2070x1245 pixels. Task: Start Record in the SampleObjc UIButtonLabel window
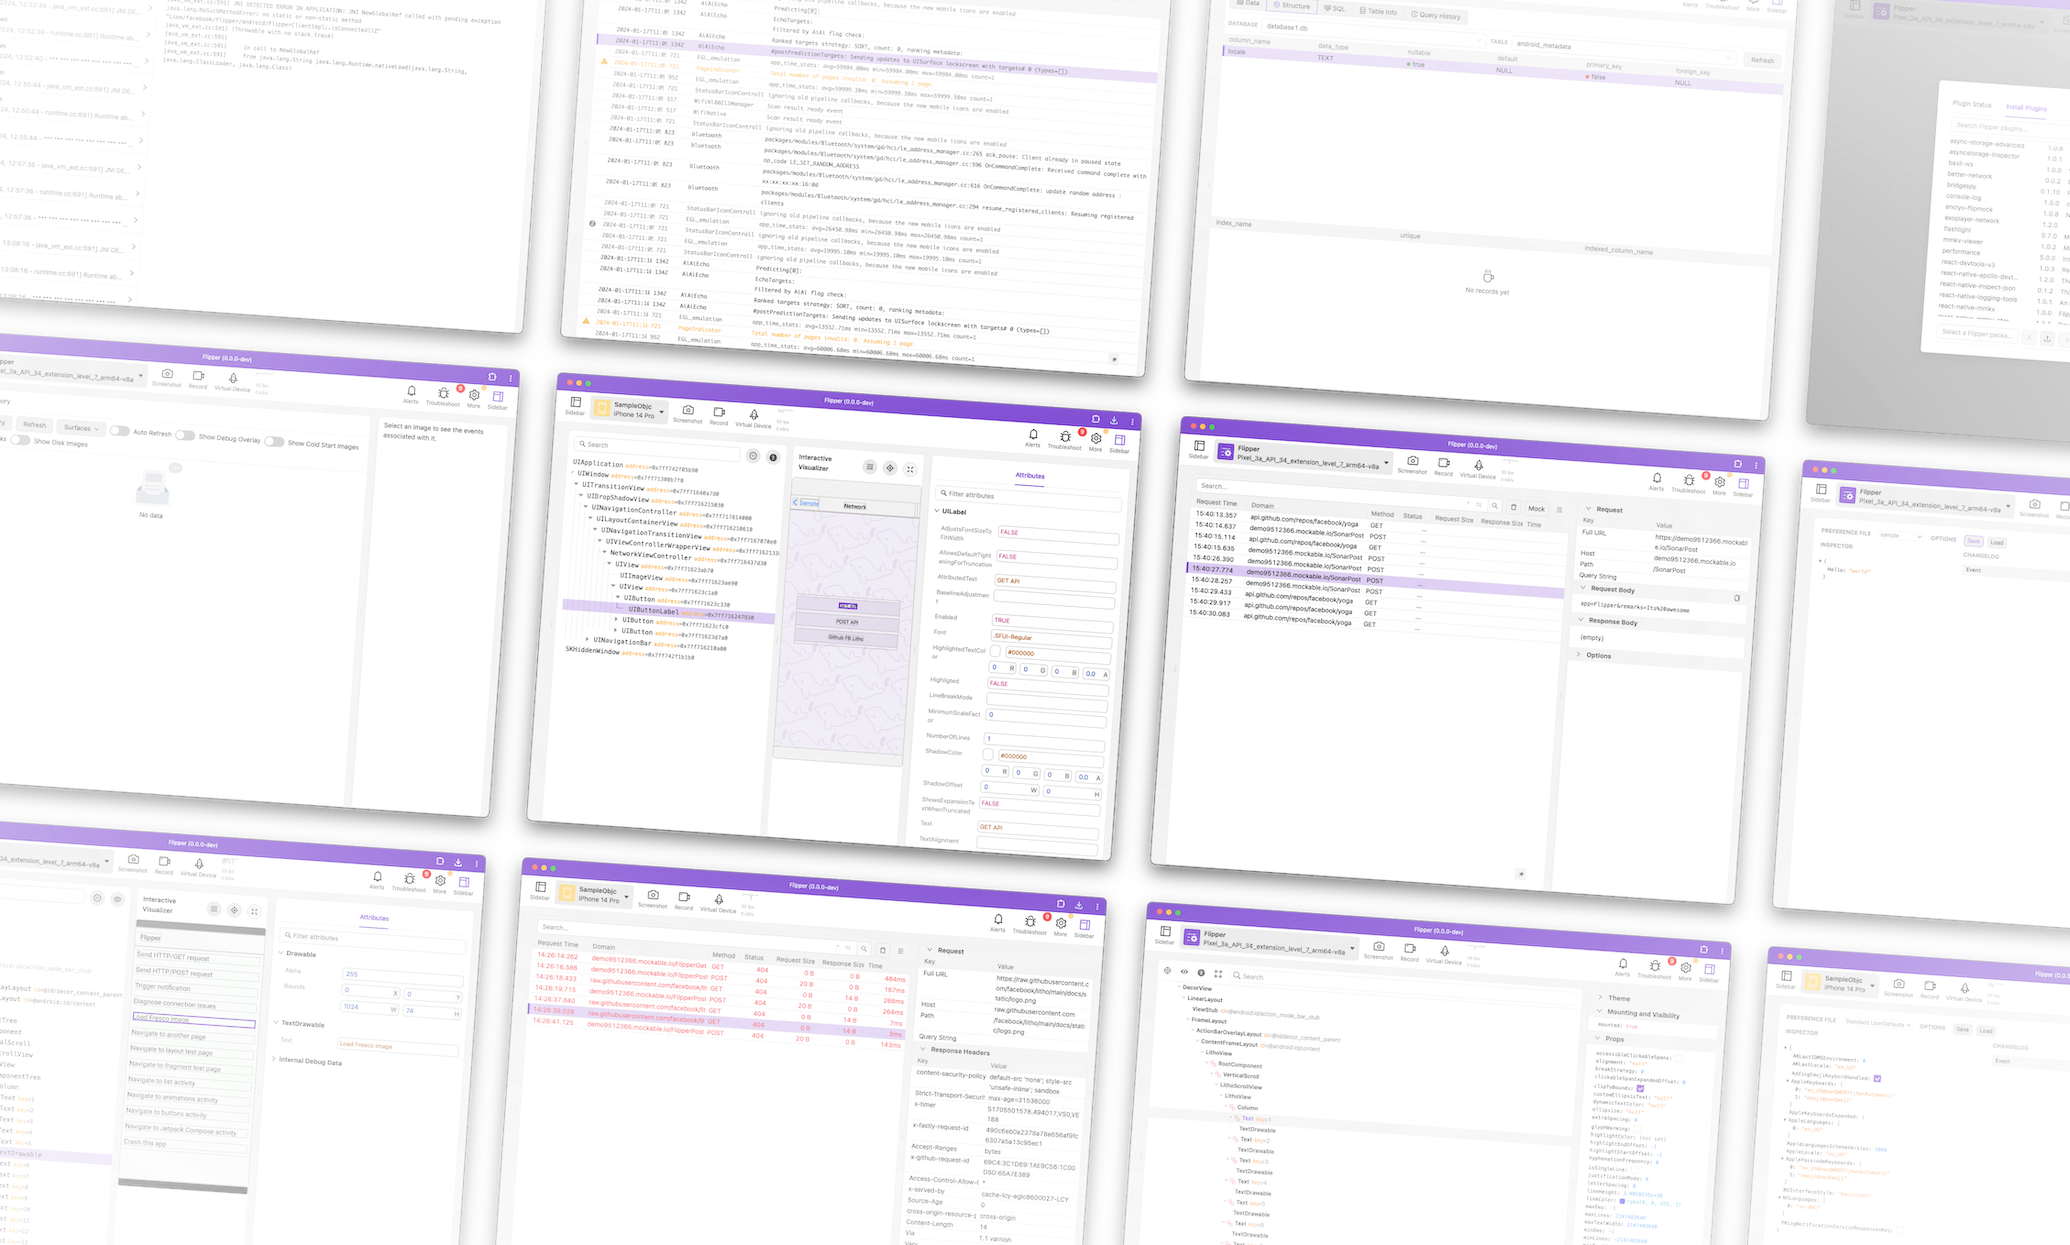[x=719, y=416]
